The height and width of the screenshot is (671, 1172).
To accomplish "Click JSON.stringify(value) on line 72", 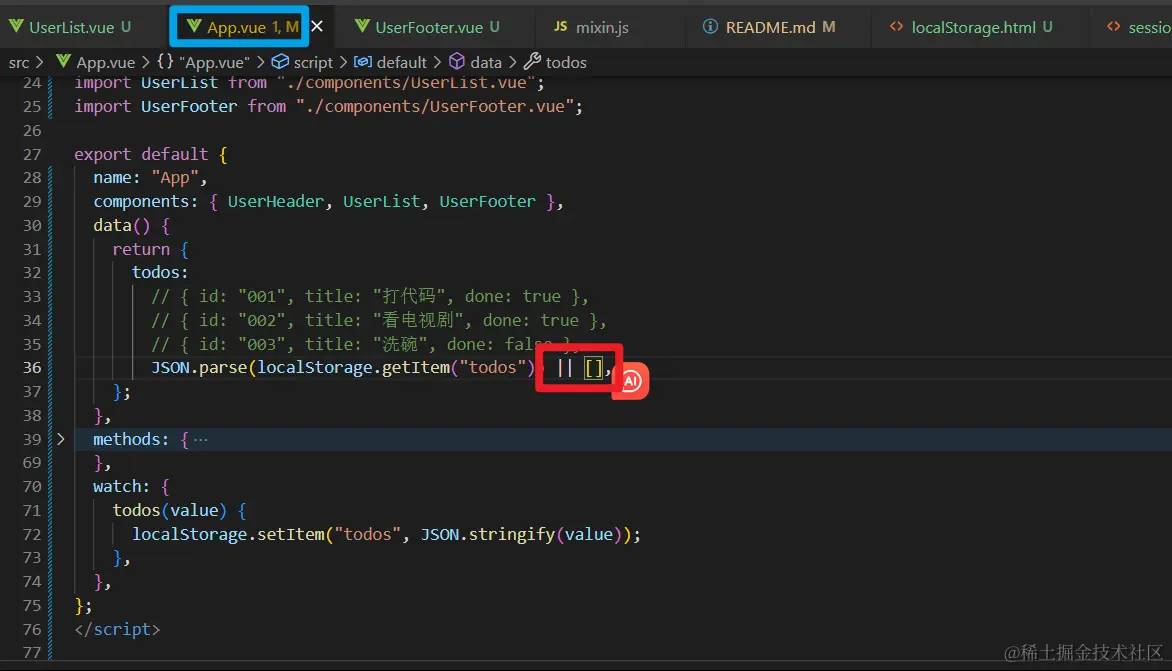I will (521, 534).
